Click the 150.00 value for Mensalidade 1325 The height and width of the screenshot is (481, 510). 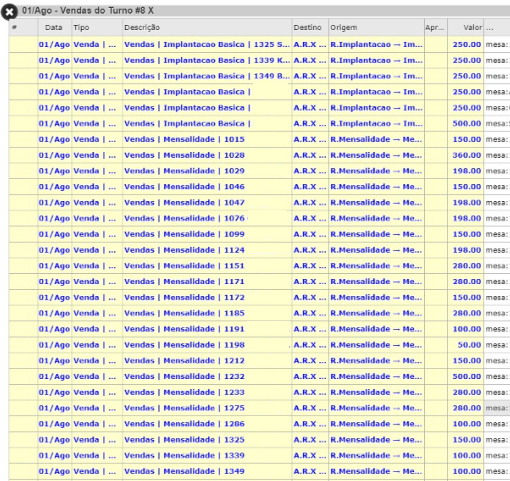click(467, 440)
